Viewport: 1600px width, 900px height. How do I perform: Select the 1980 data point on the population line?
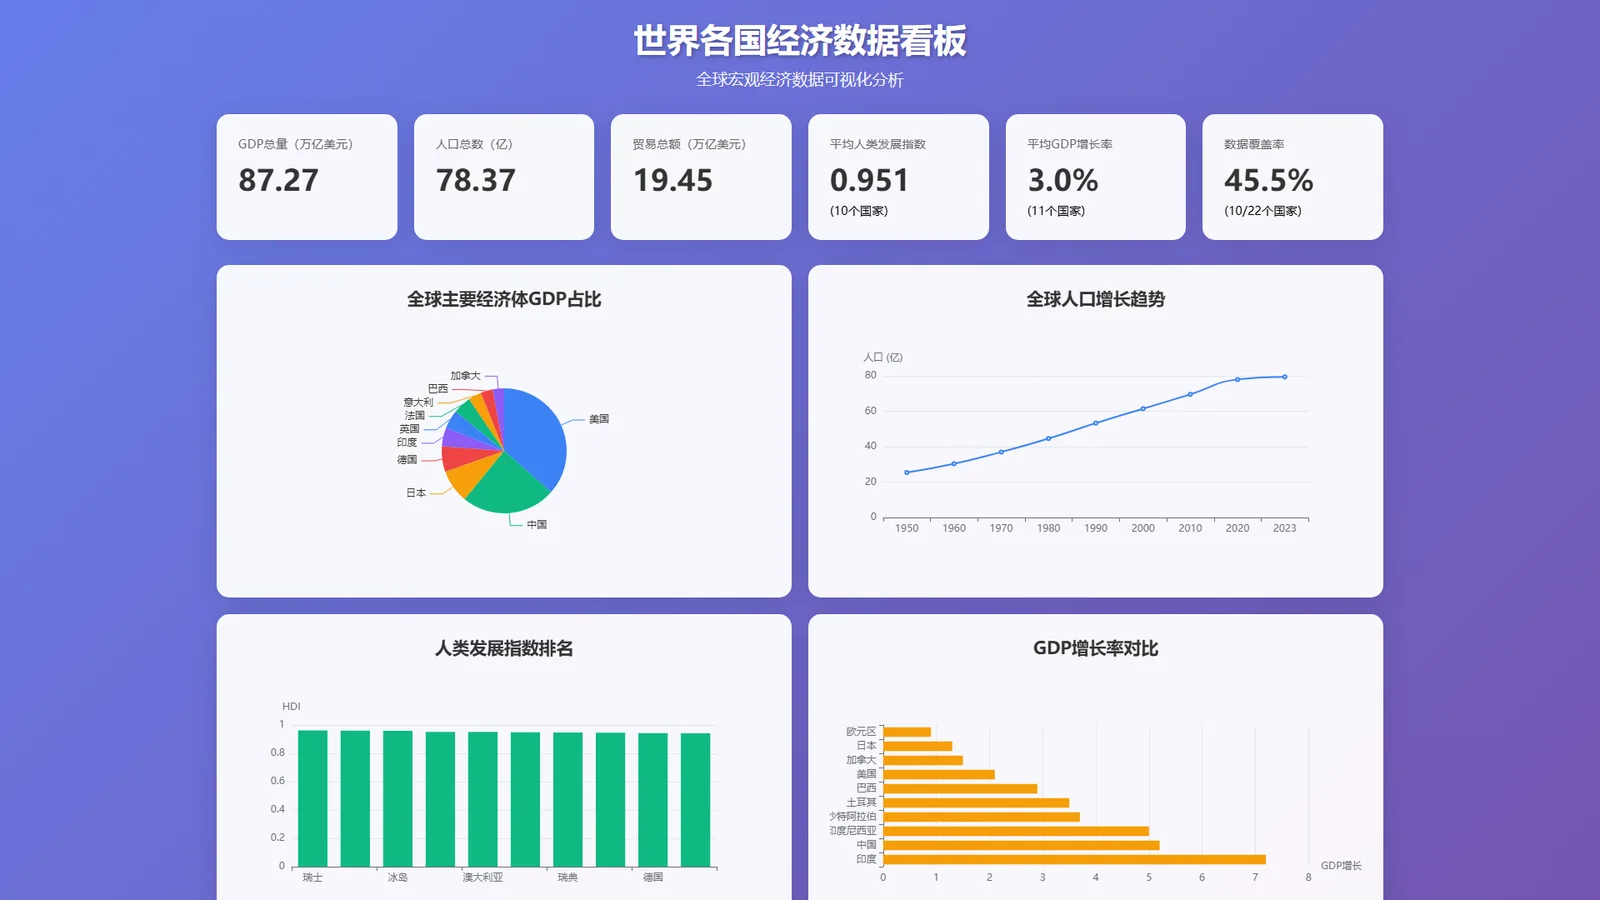click(x=1048, y=438)
